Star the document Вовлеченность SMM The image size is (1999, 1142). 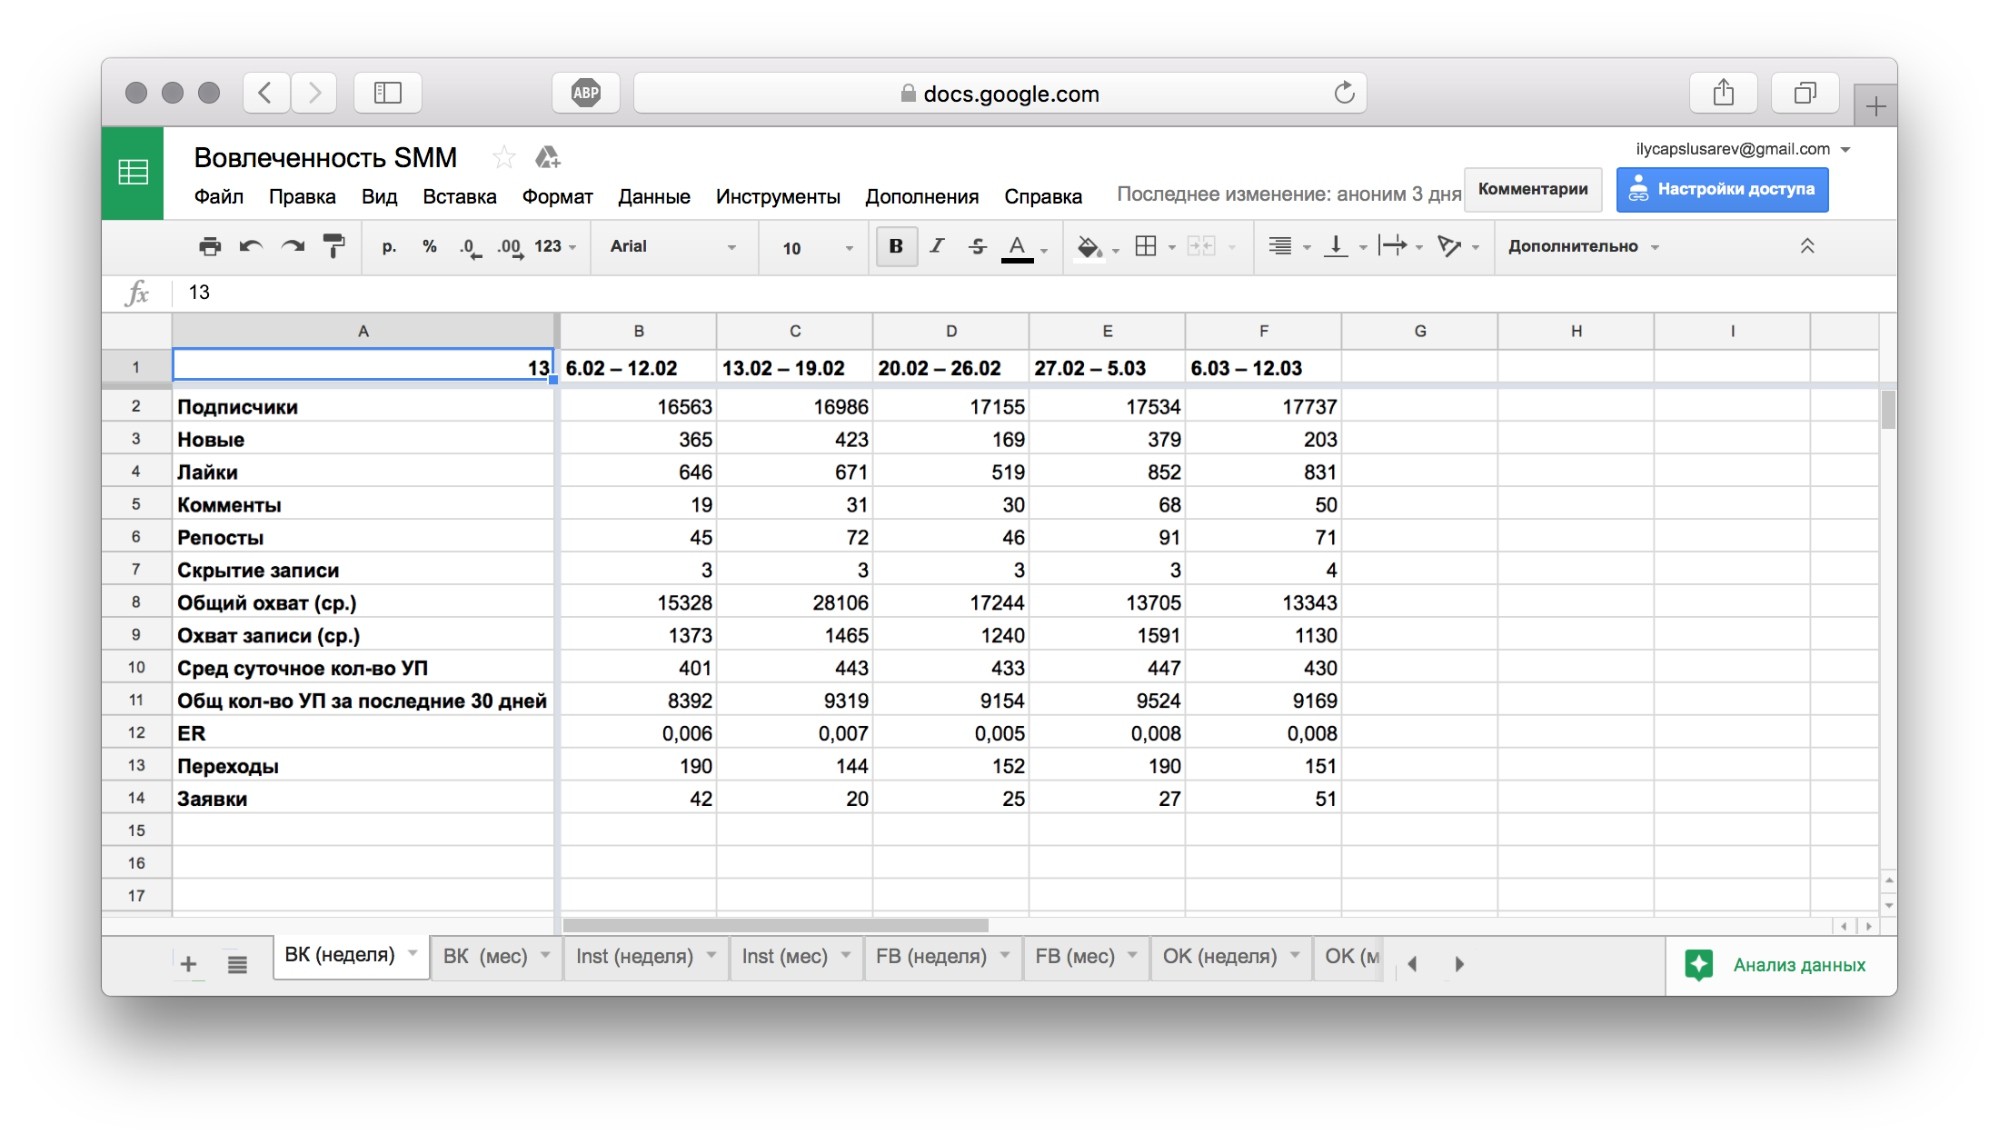coord(503,158)
